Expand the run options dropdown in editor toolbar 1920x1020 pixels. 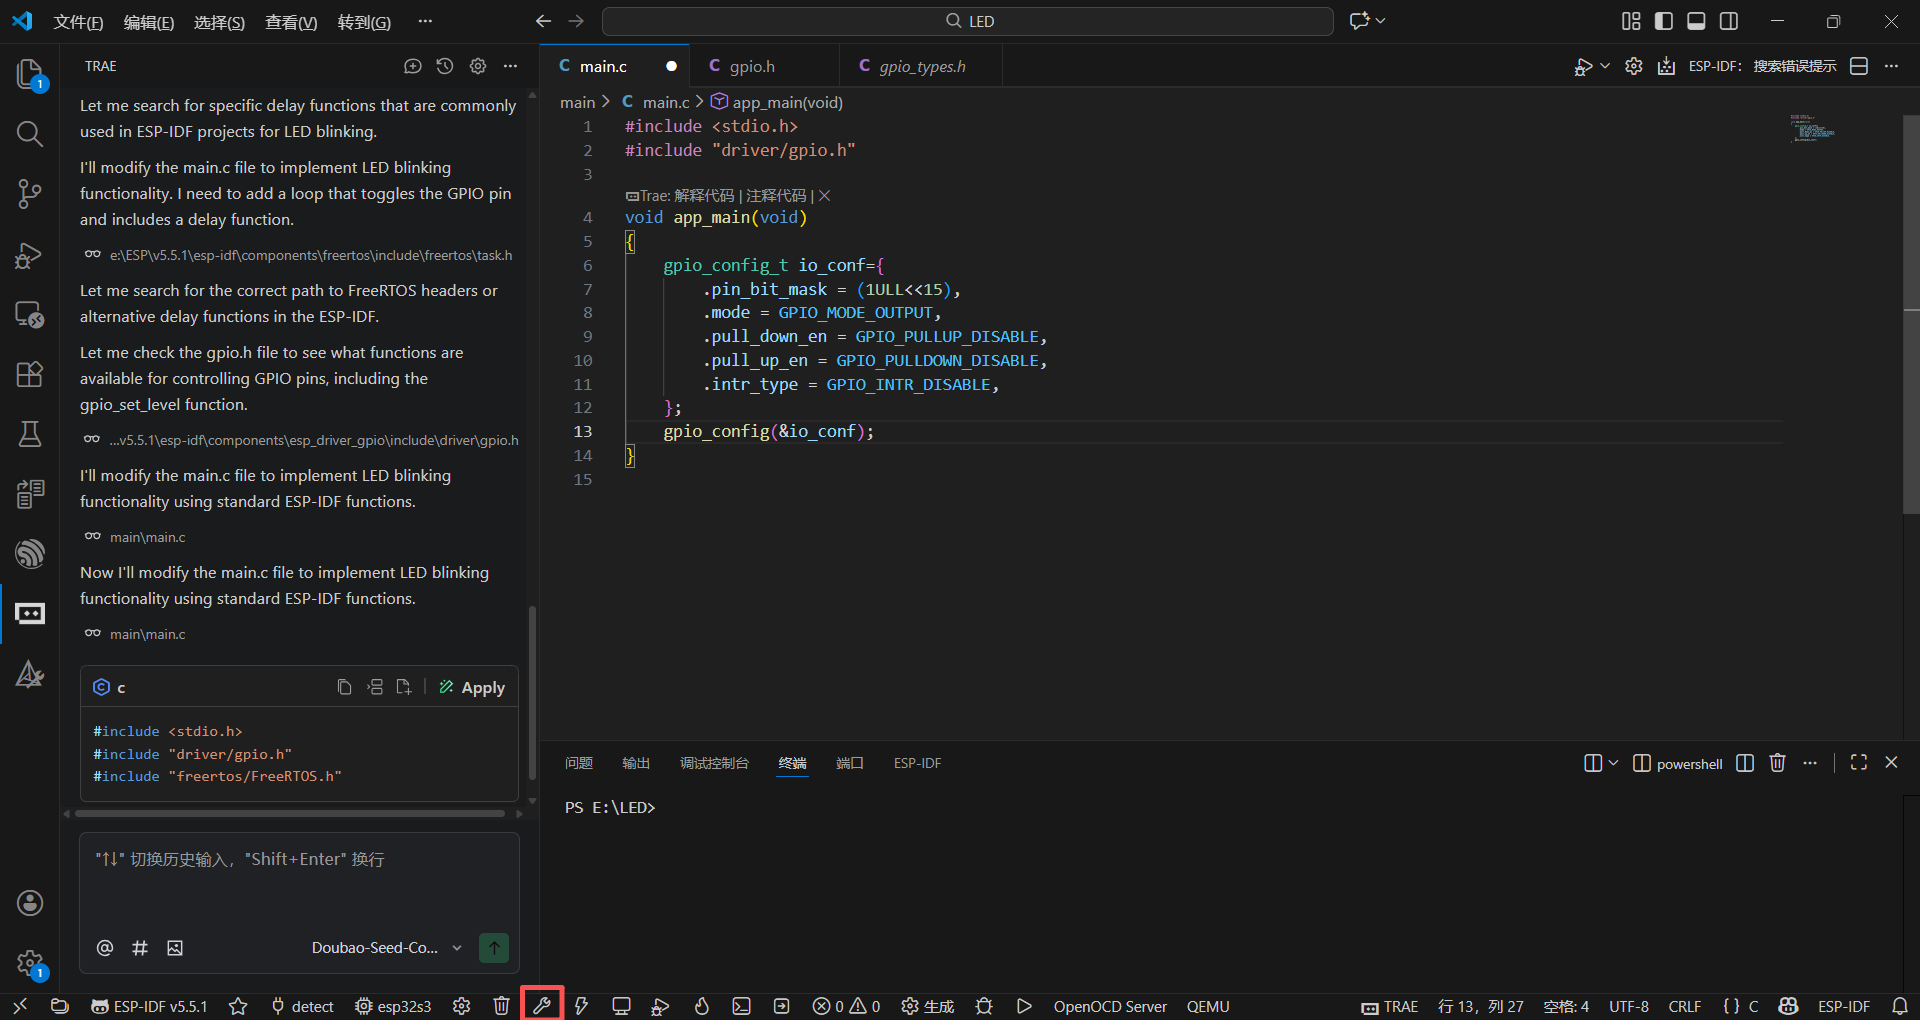pos(1605,66)
